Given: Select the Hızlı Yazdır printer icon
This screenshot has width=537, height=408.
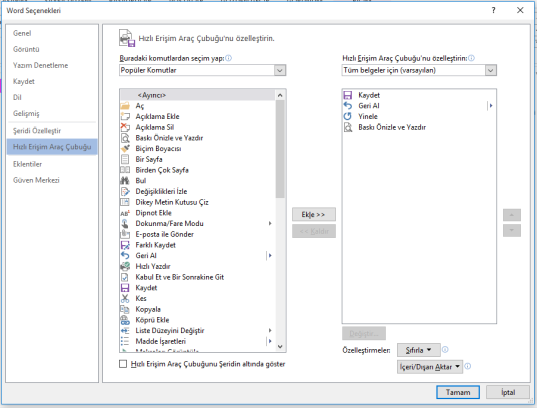Looking at the screenshot, I should [125, 266].
